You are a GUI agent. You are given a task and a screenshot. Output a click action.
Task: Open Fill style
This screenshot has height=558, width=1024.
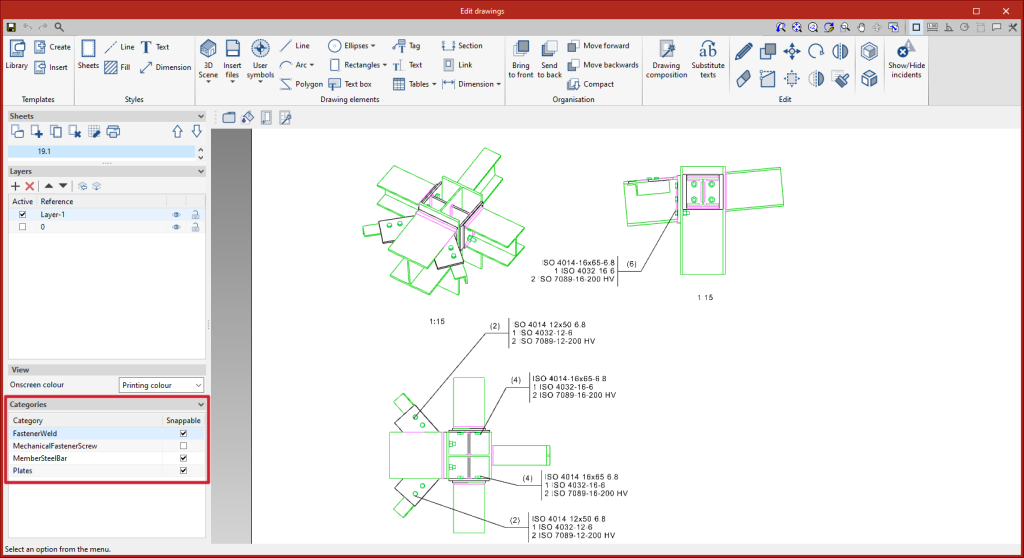(118, 67)
